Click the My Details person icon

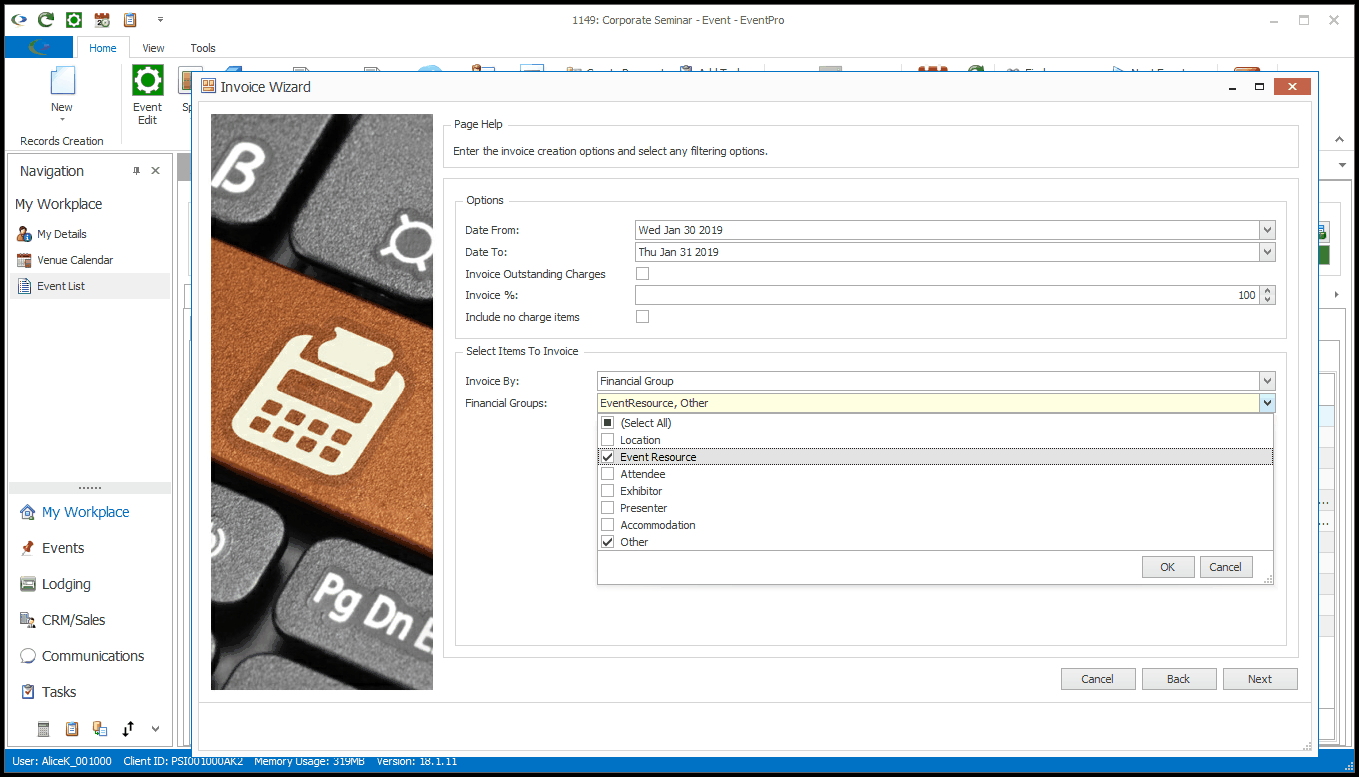(x=25, y=234)
